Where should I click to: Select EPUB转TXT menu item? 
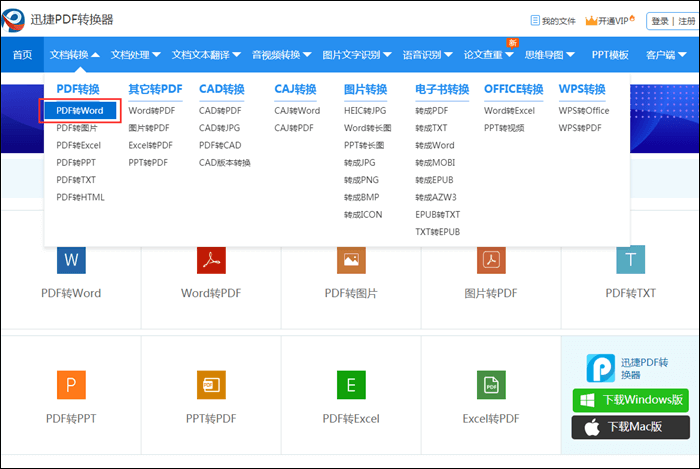(x=438, y=215)
